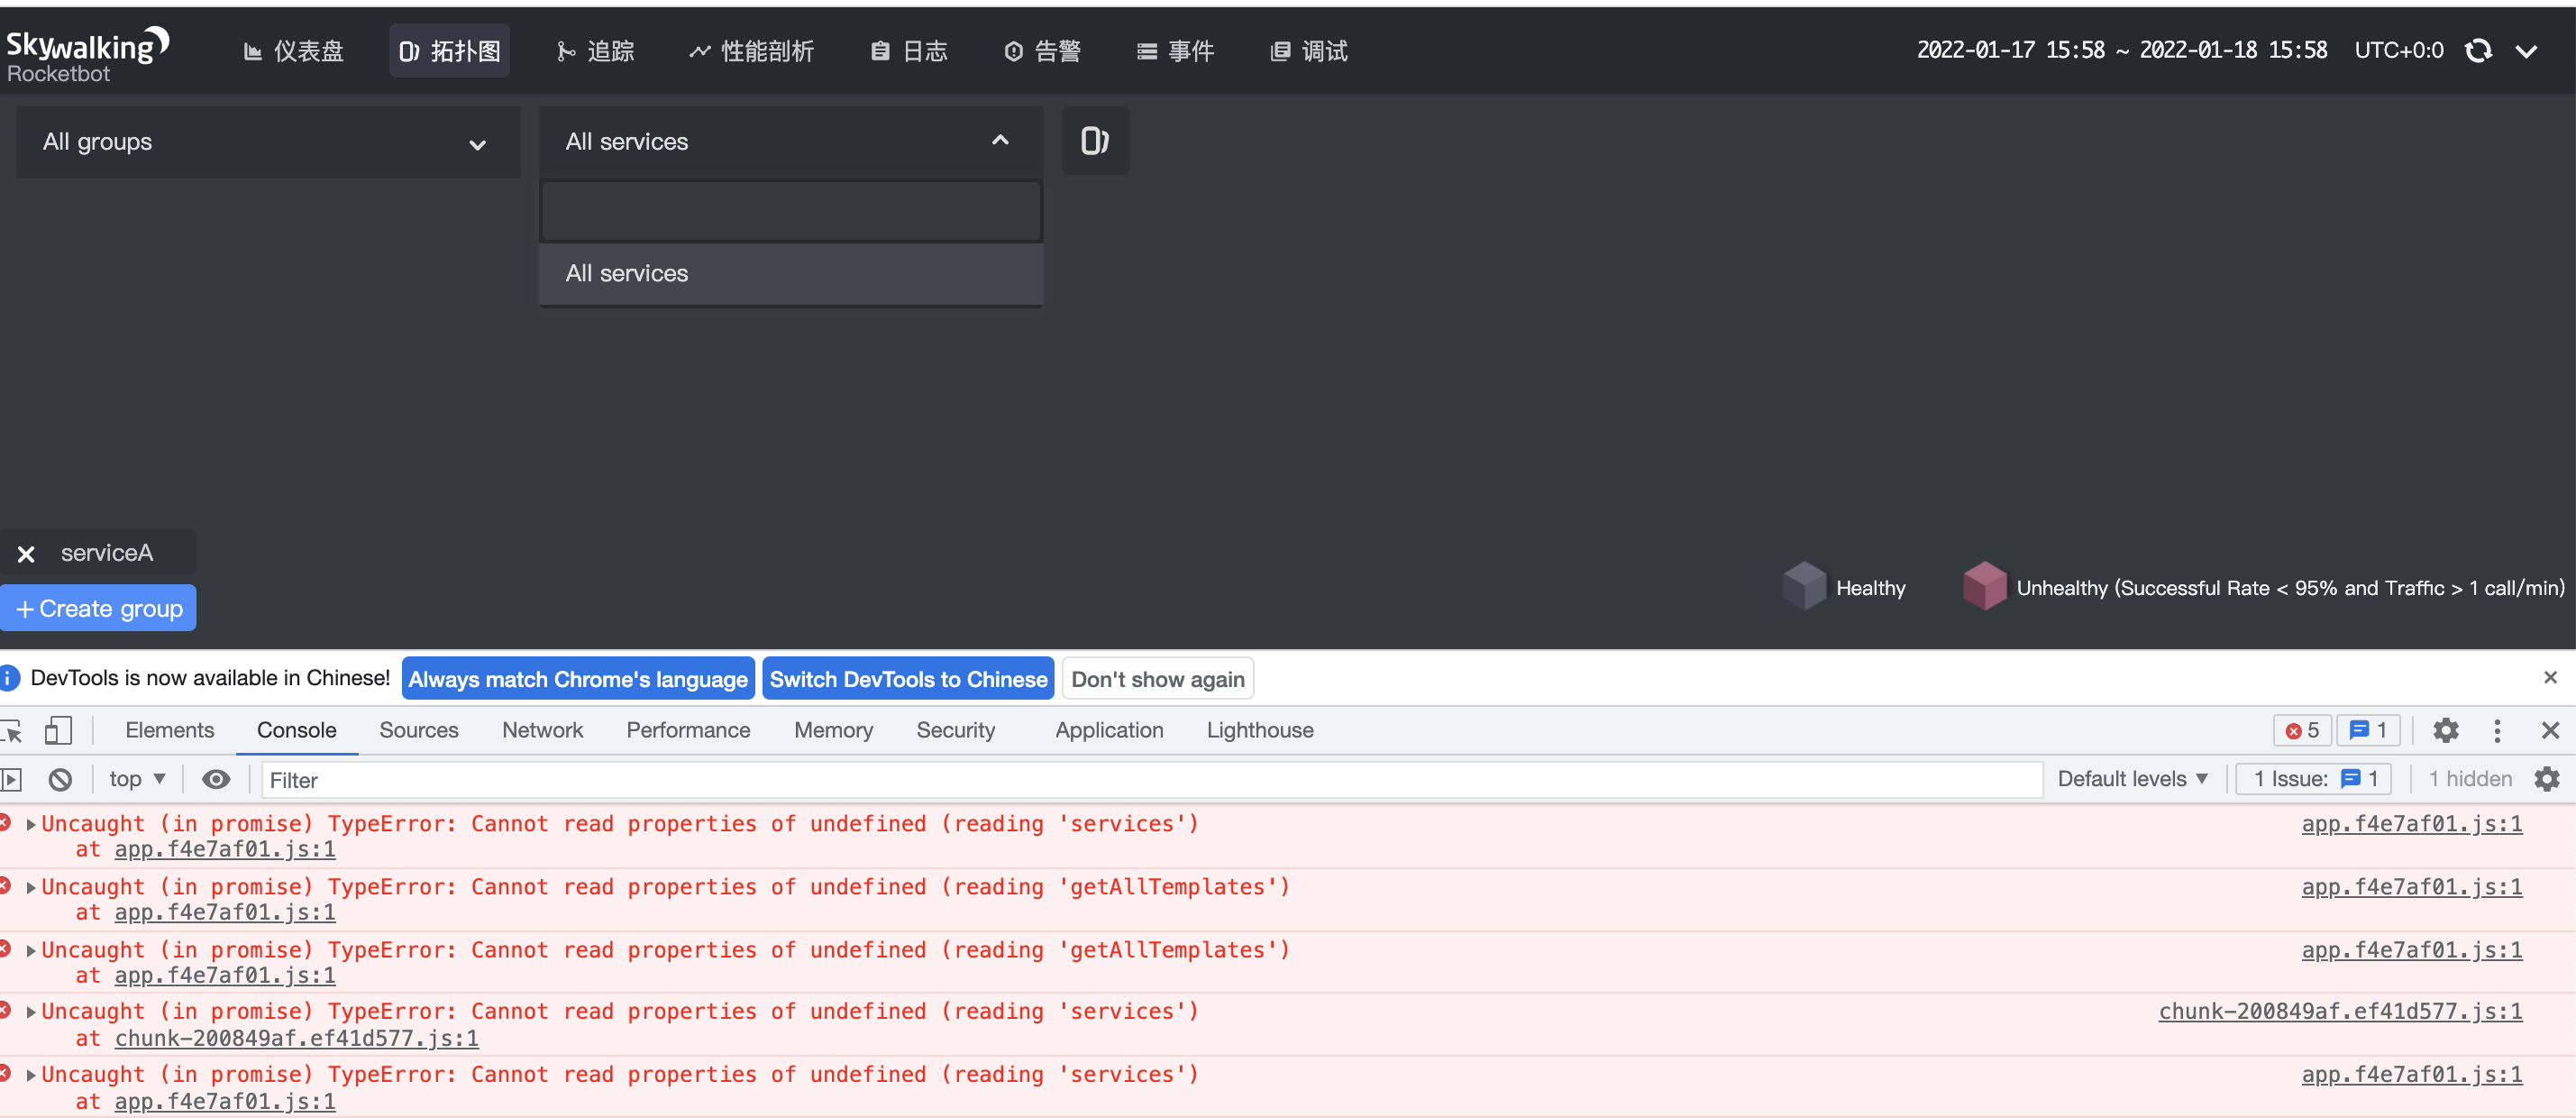Image resolution: width=2576 pixels, height=1118 pixels.
Task: Toggle the device emulation icon in DevTools
Action: click(x=59, y=731)
